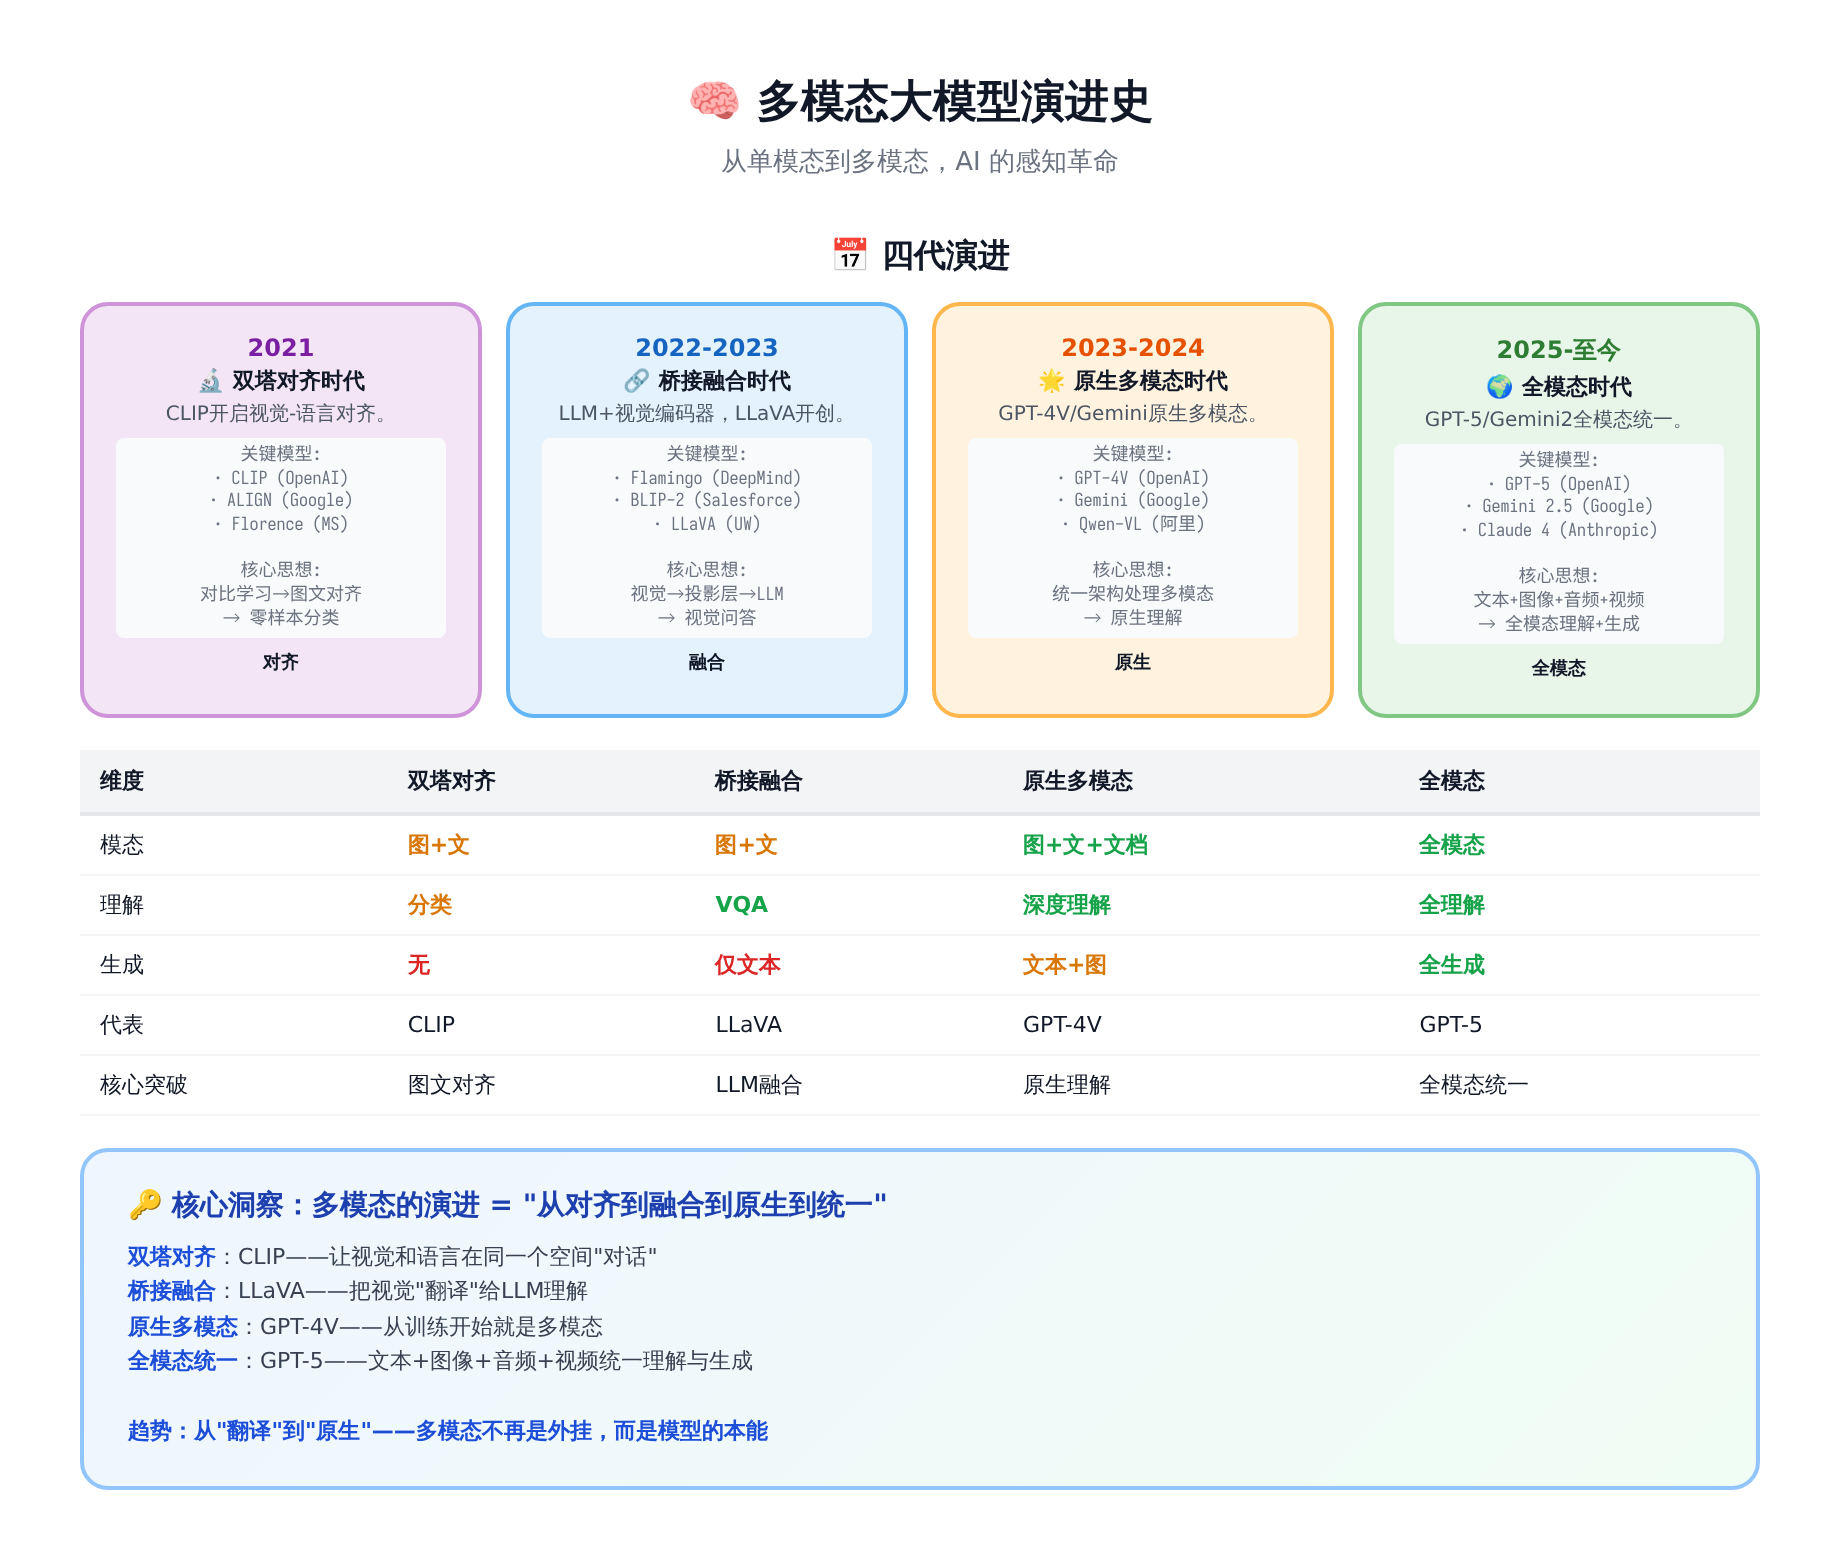Click the microscope icon beside 双塔对齐时代
This screenshot has width=1840, height=1564.
click(x=210, y=381)
